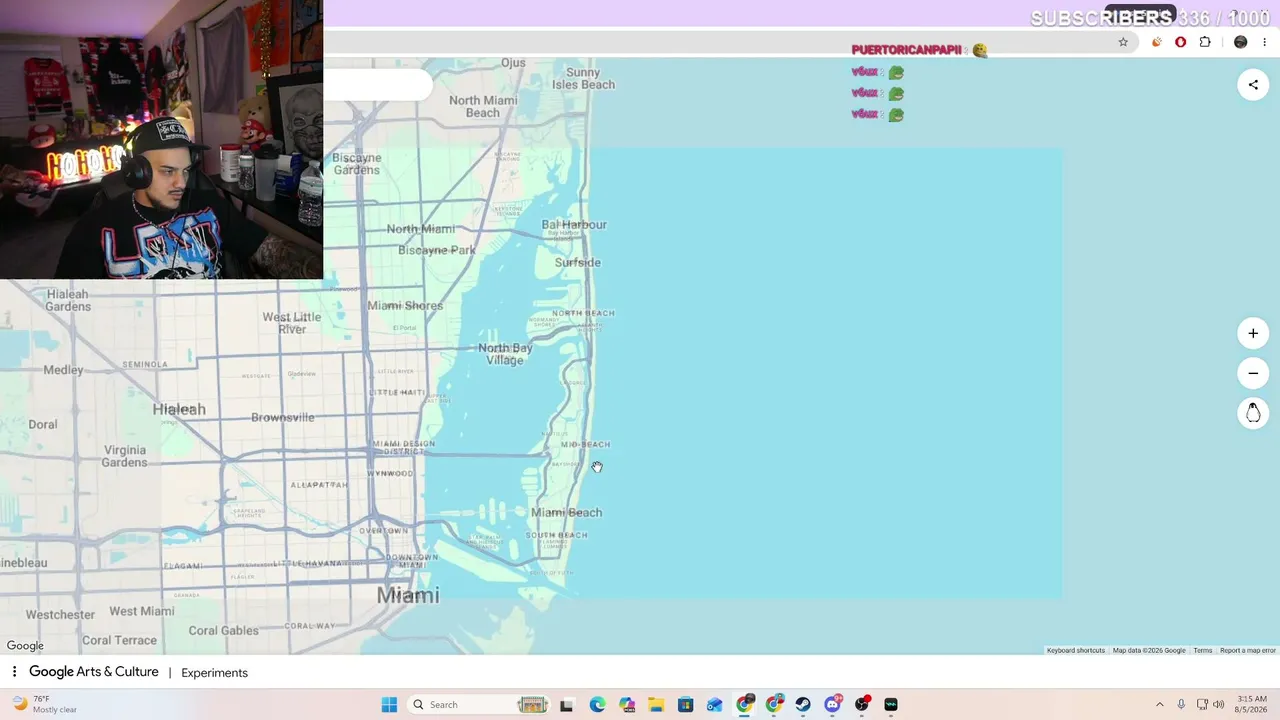The width and height of the screenshot is (1280, 720).
Task: Click Report a map error
Action: (x=1248, y=650)
